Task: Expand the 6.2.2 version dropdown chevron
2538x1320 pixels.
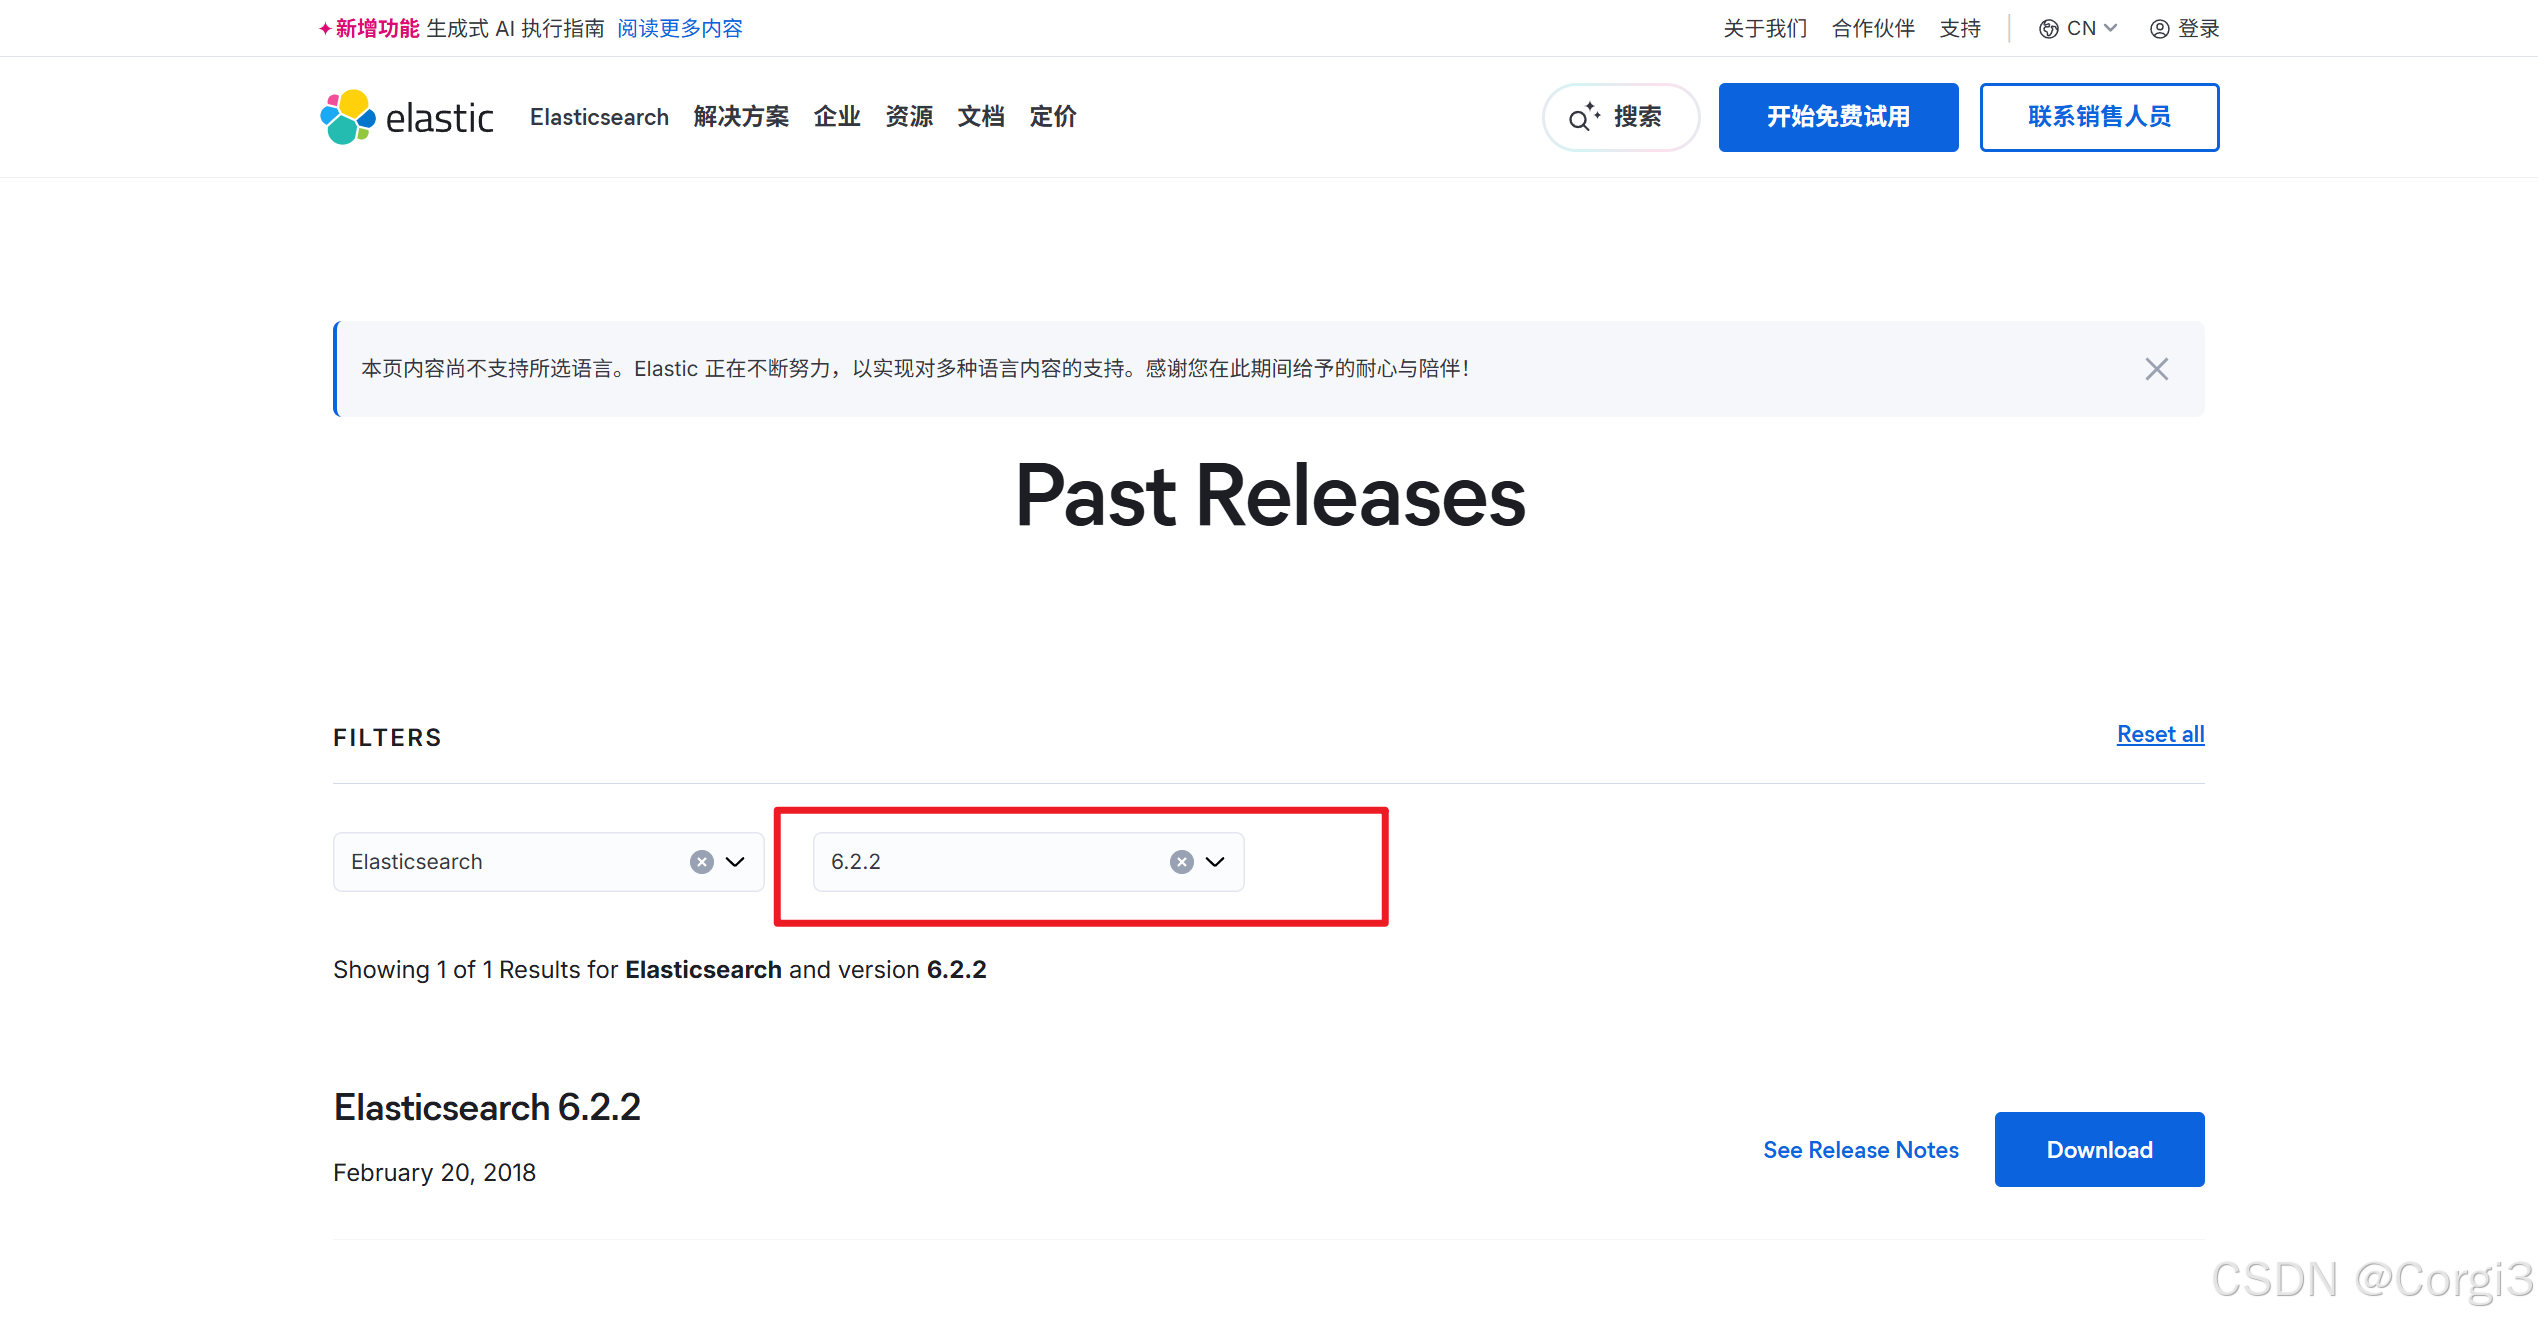Action: tap(1215, 862)
